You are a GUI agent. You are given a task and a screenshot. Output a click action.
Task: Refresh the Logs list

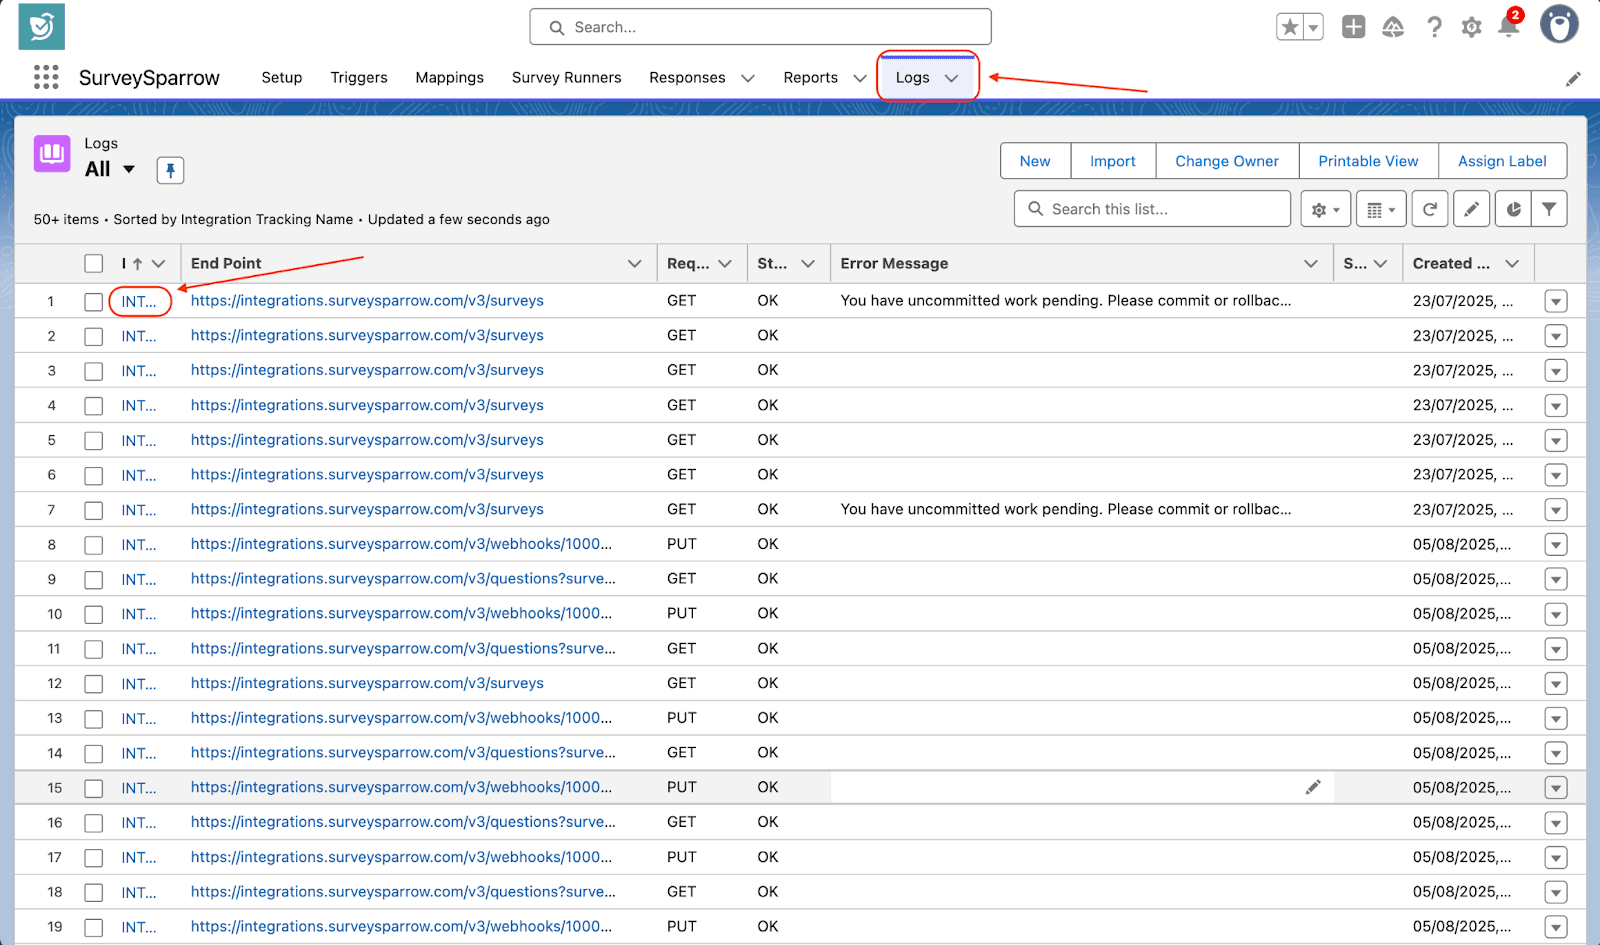(x=1430, y=209)
